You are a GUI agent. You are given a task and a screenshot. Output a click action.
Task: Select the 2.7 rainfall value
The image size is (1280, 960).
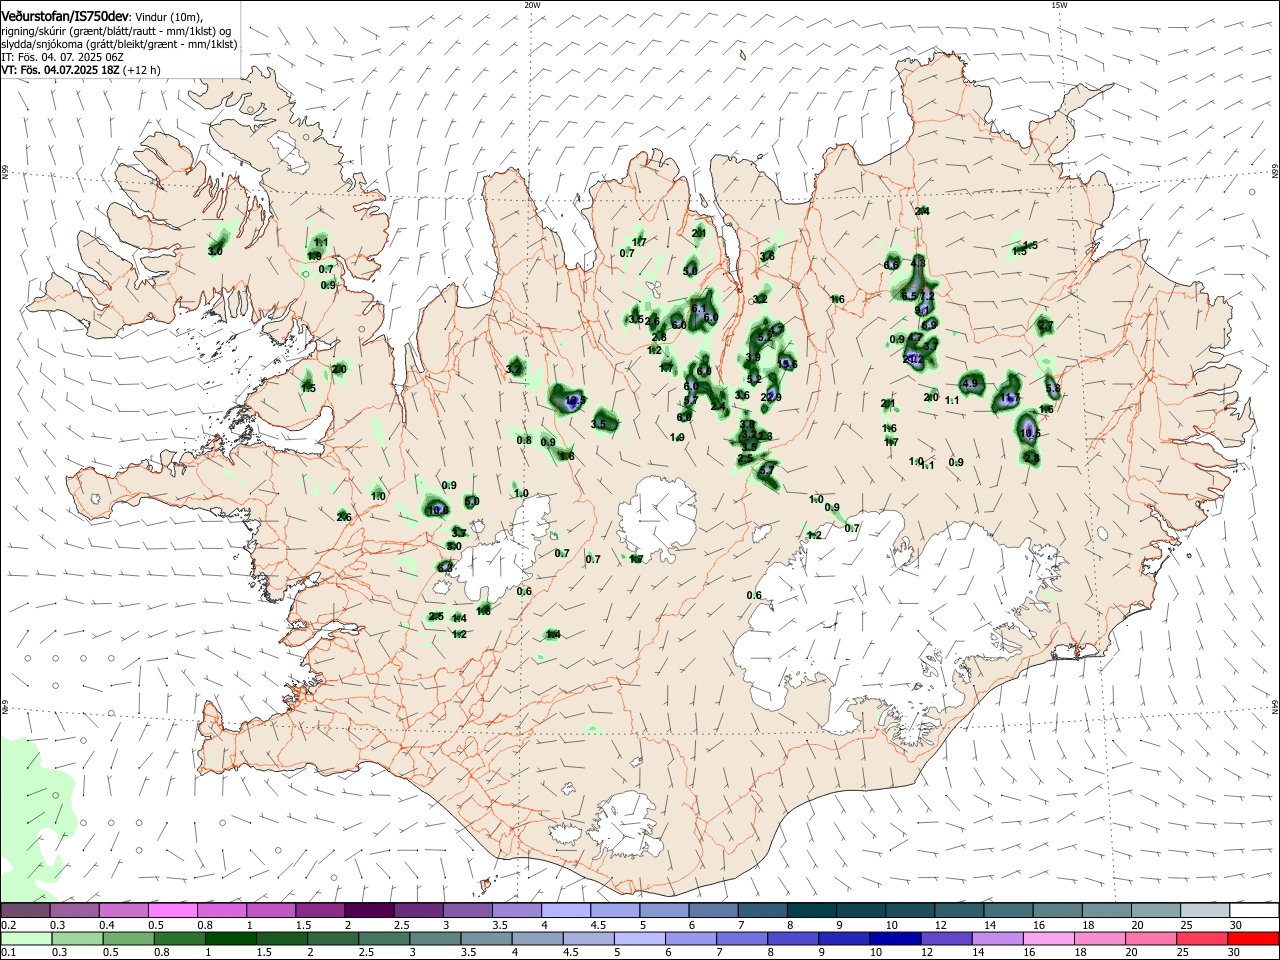click(1046, 326)
